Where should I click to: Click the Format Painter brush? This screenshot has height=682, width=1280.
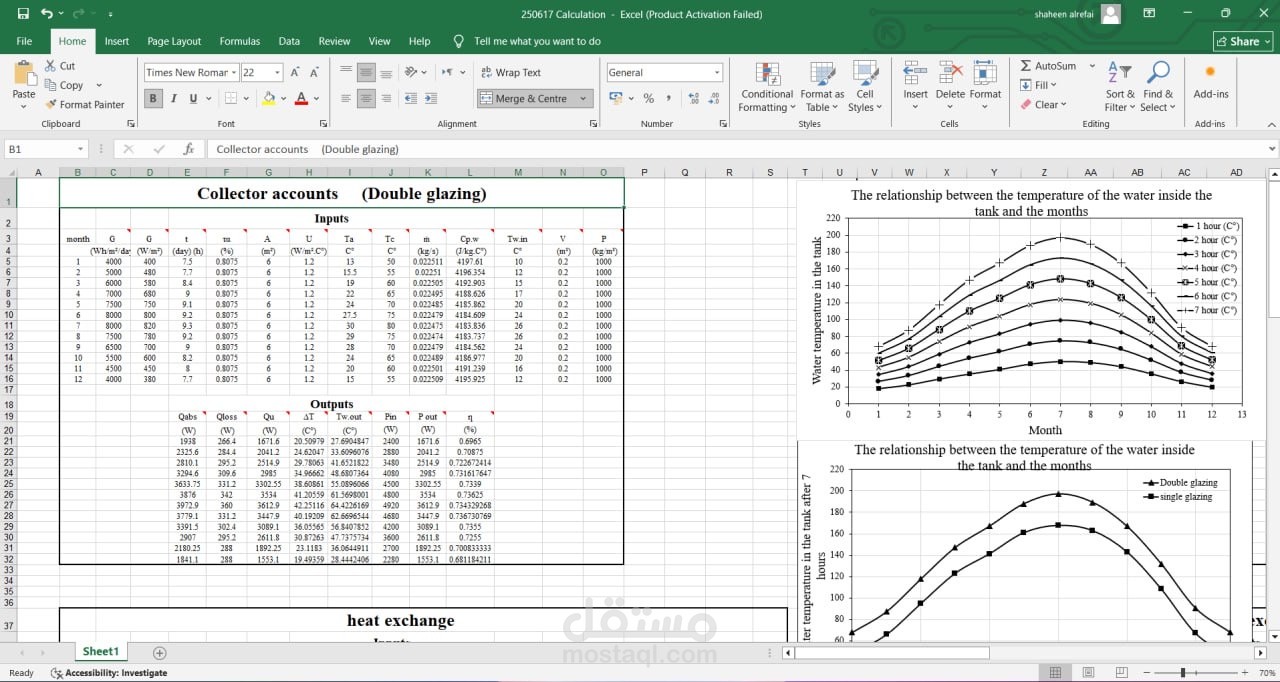tap(85, 104)
